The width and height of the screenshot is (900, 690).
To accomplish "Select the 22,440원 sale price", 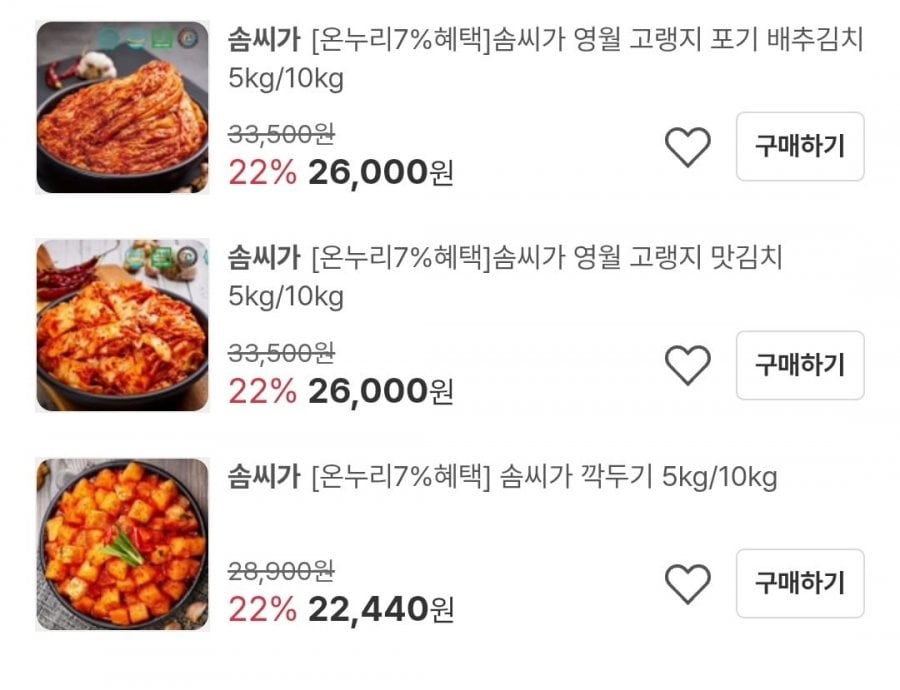I will point(380,608).
